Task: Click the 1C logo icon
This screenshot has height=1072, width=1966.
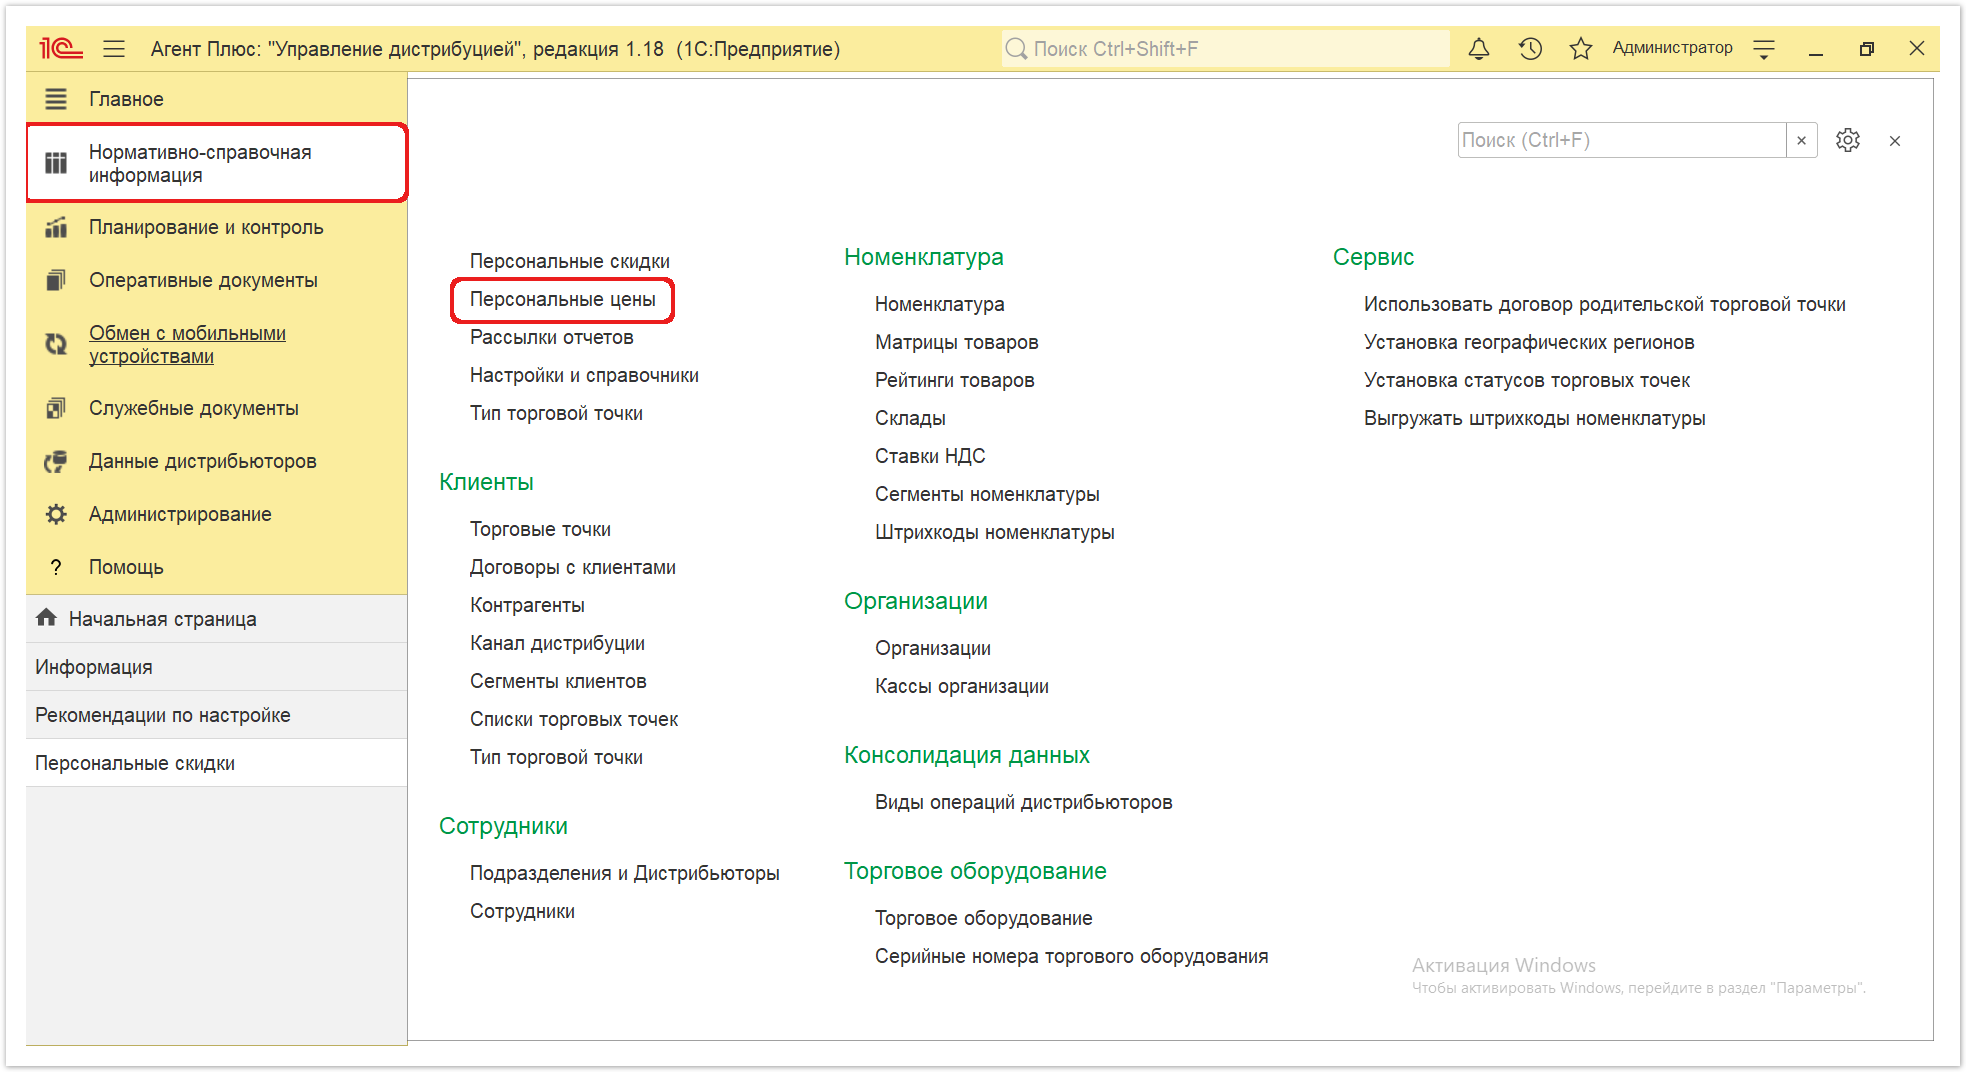Action: (61, 48)
